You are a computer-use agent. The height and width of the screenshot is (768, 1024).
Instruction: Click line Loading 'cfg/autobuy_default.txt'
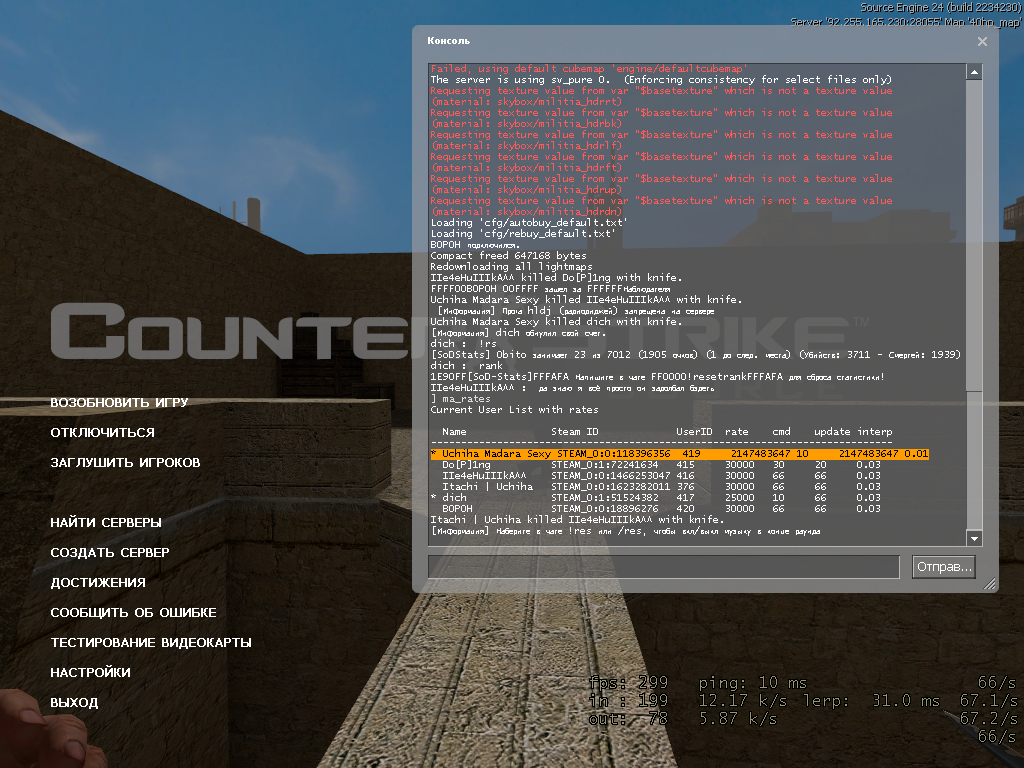(529, 223)
